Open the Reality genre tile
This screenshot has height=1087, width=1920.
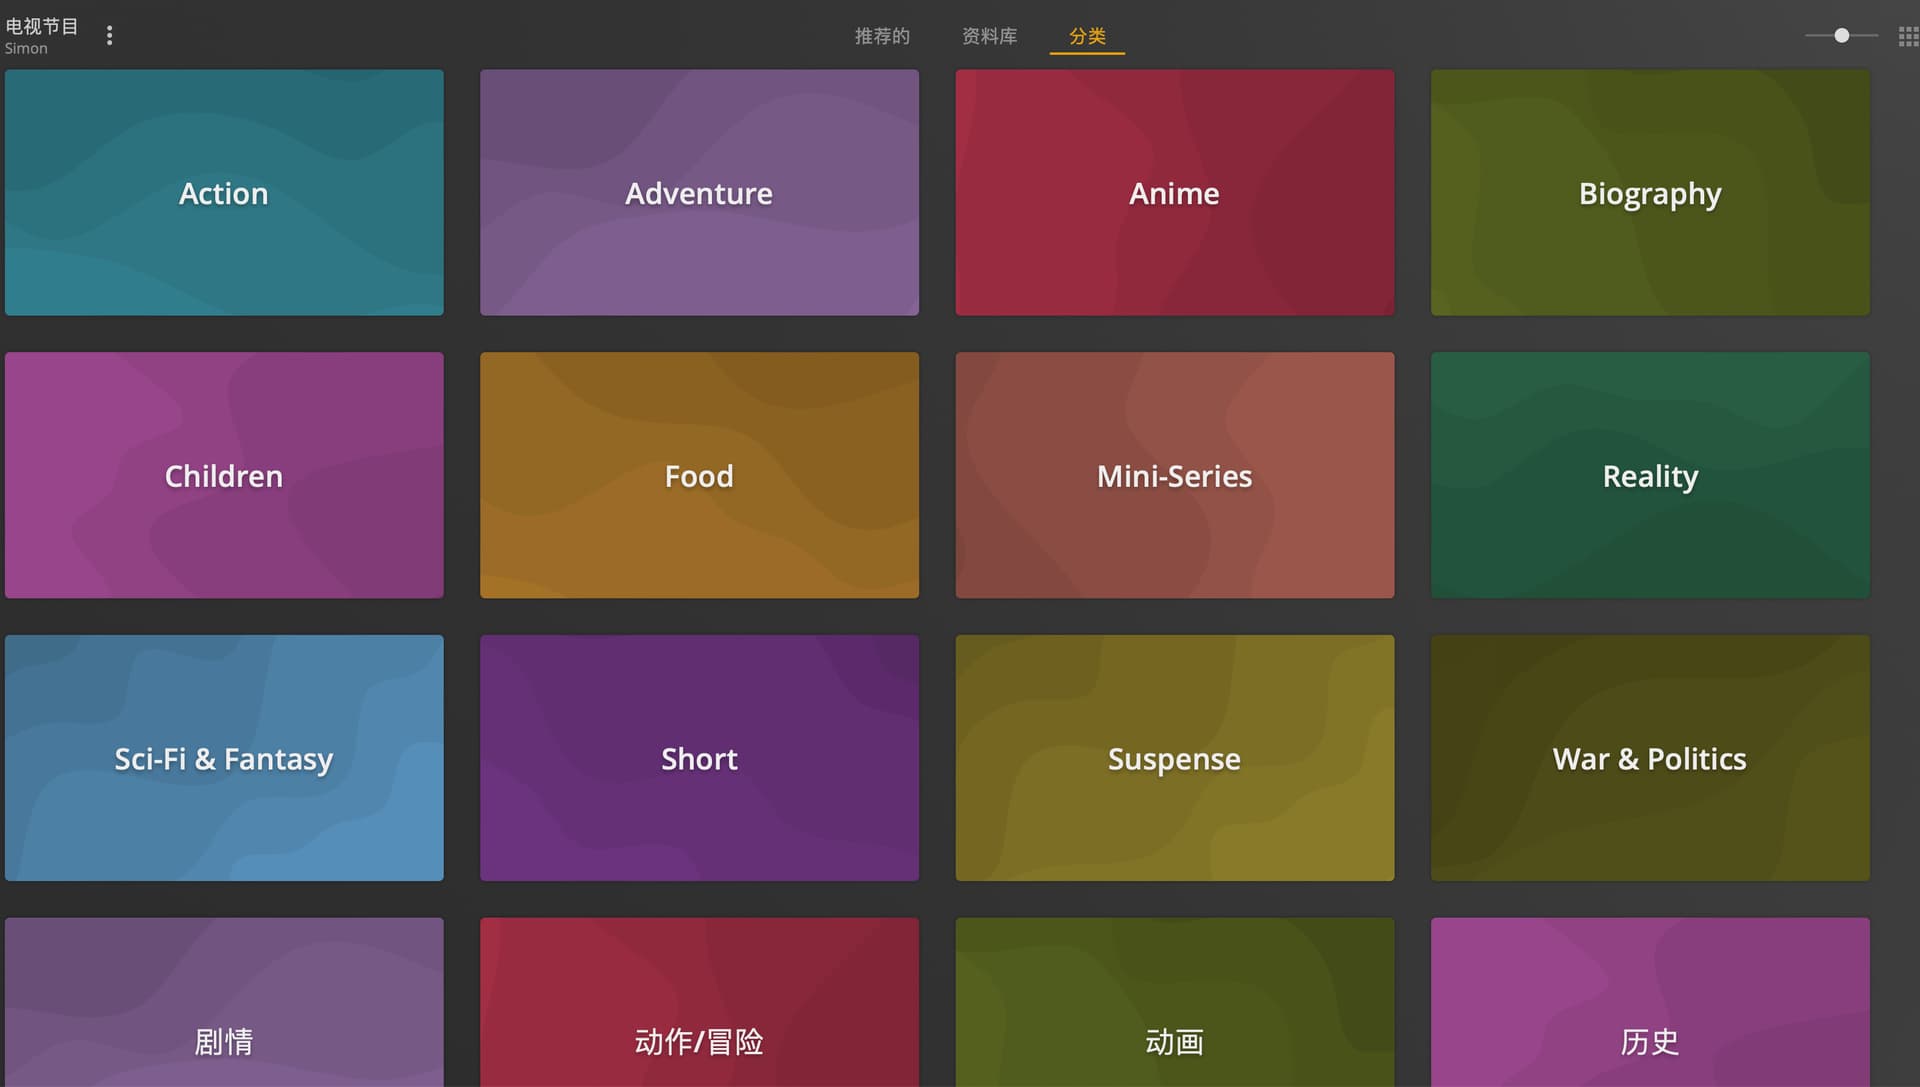[1650, 476]
